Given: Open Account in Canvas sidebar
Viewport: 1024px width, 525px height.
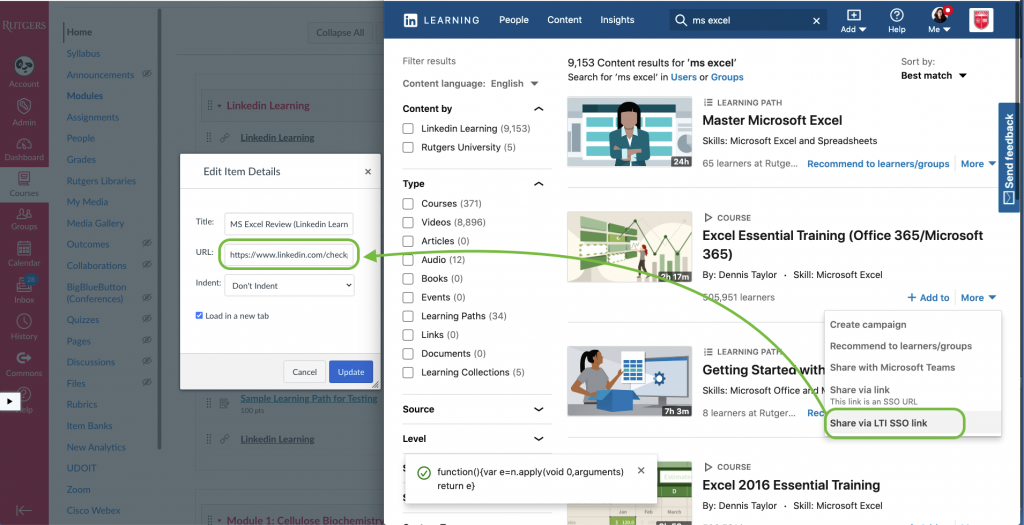Looking at the screenshot, I should tap(24, 71).
